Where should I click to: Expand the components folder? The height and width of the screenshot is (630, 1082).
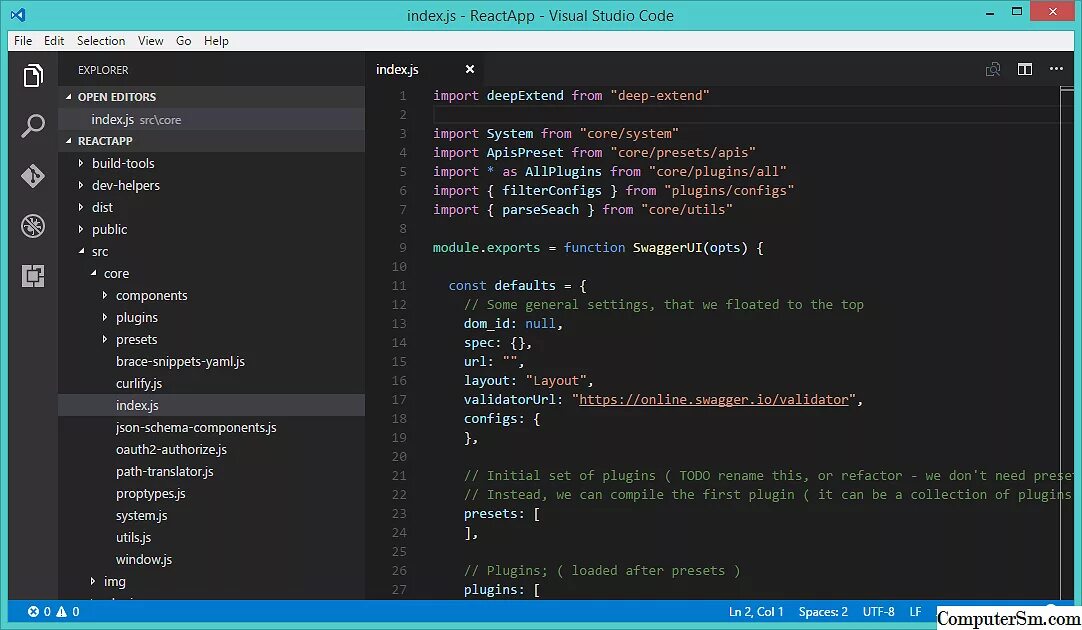click(105, 295)
